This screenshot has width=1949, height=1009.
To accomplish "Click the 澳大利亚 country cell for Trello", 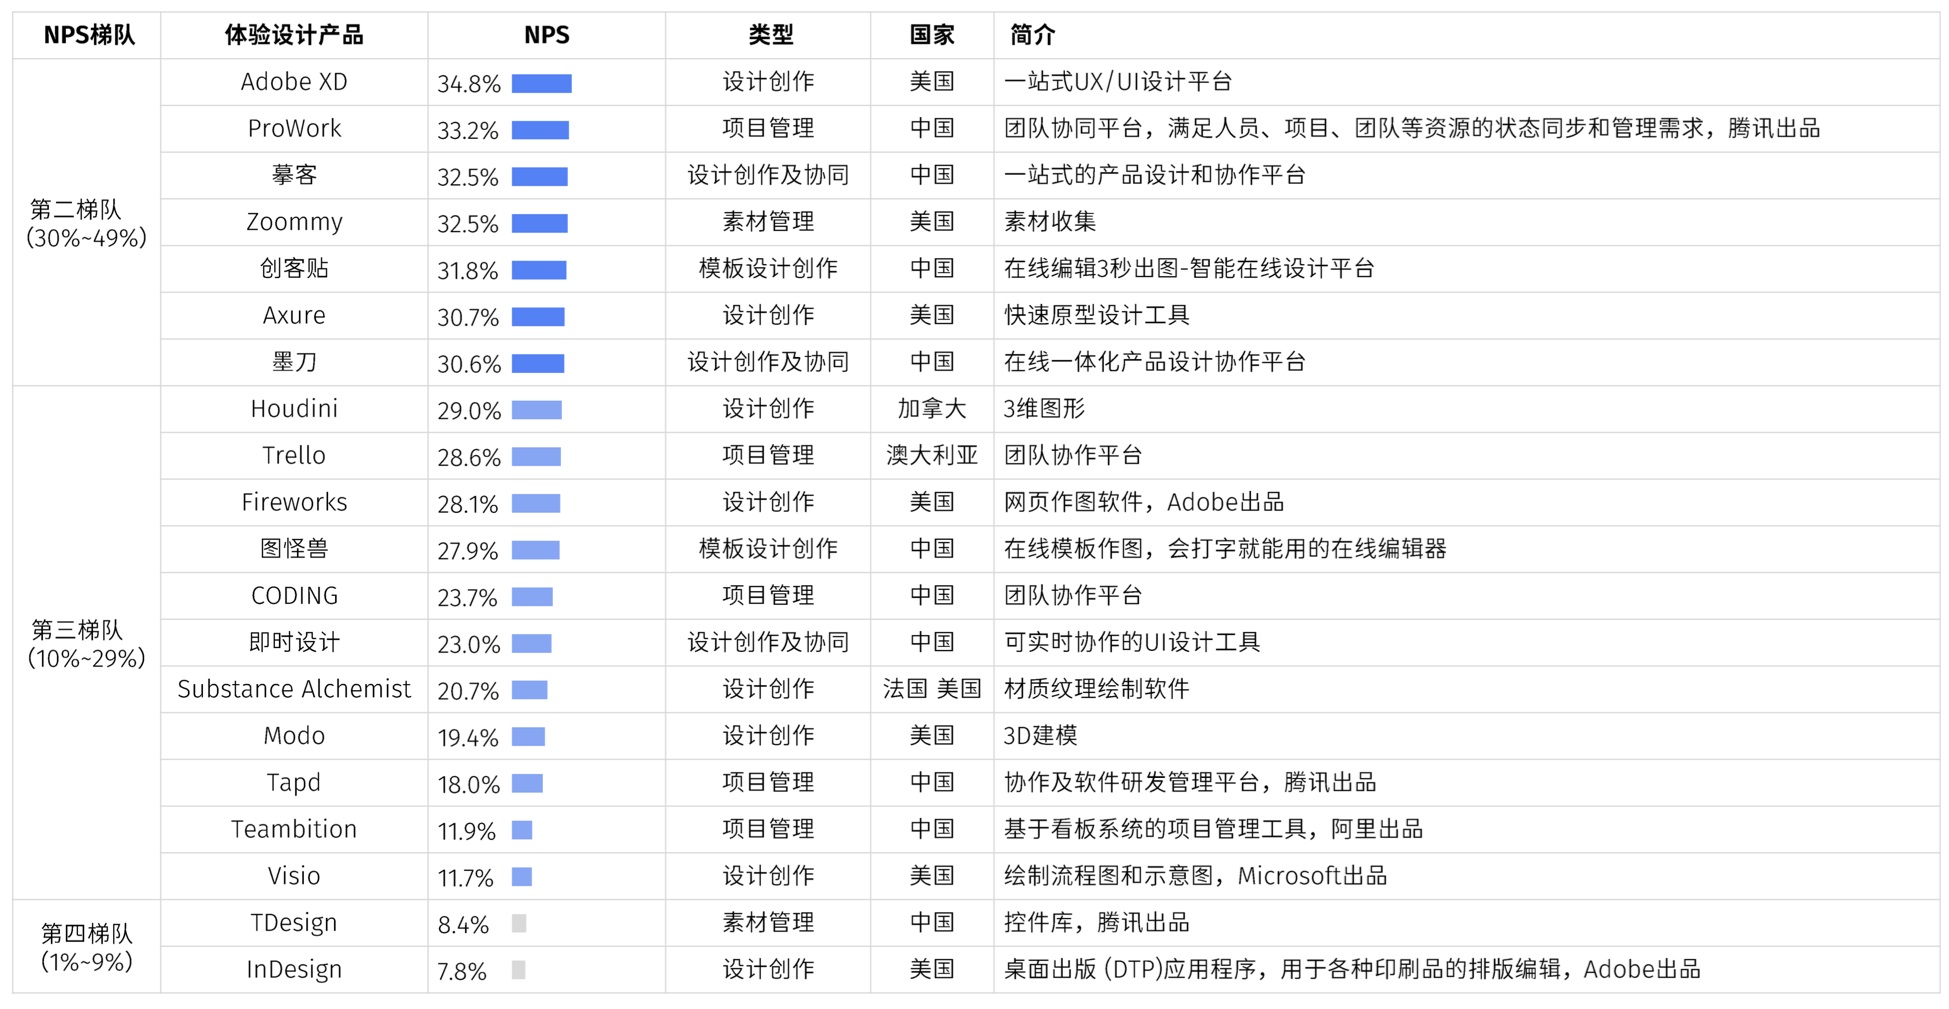I will point(931,456).
